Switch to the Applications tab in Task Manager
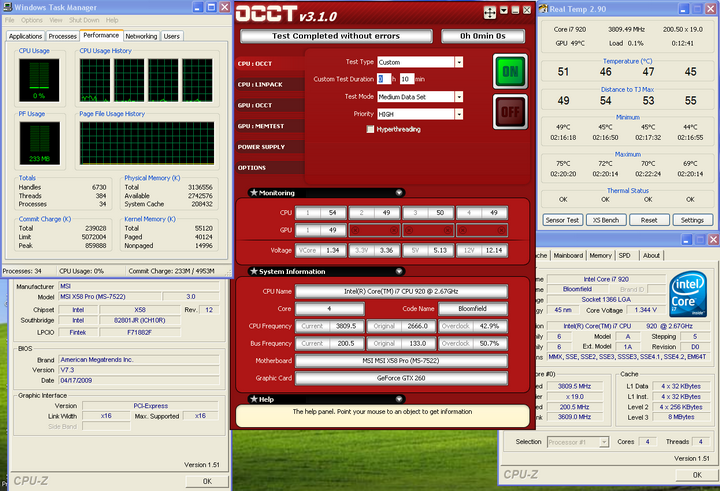Viewport: 720px width, 491px height. tap(25, 36)
